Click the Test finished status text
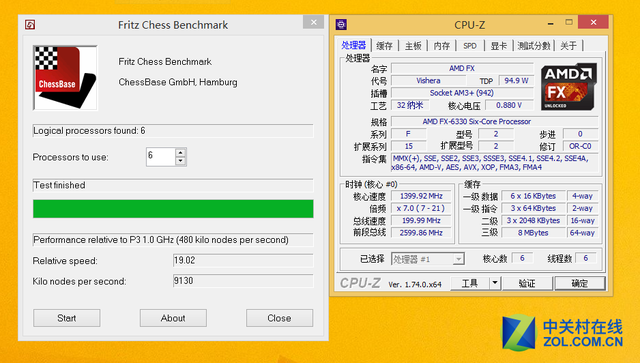The width and height of the screenshot is (640, 363). 60,185
